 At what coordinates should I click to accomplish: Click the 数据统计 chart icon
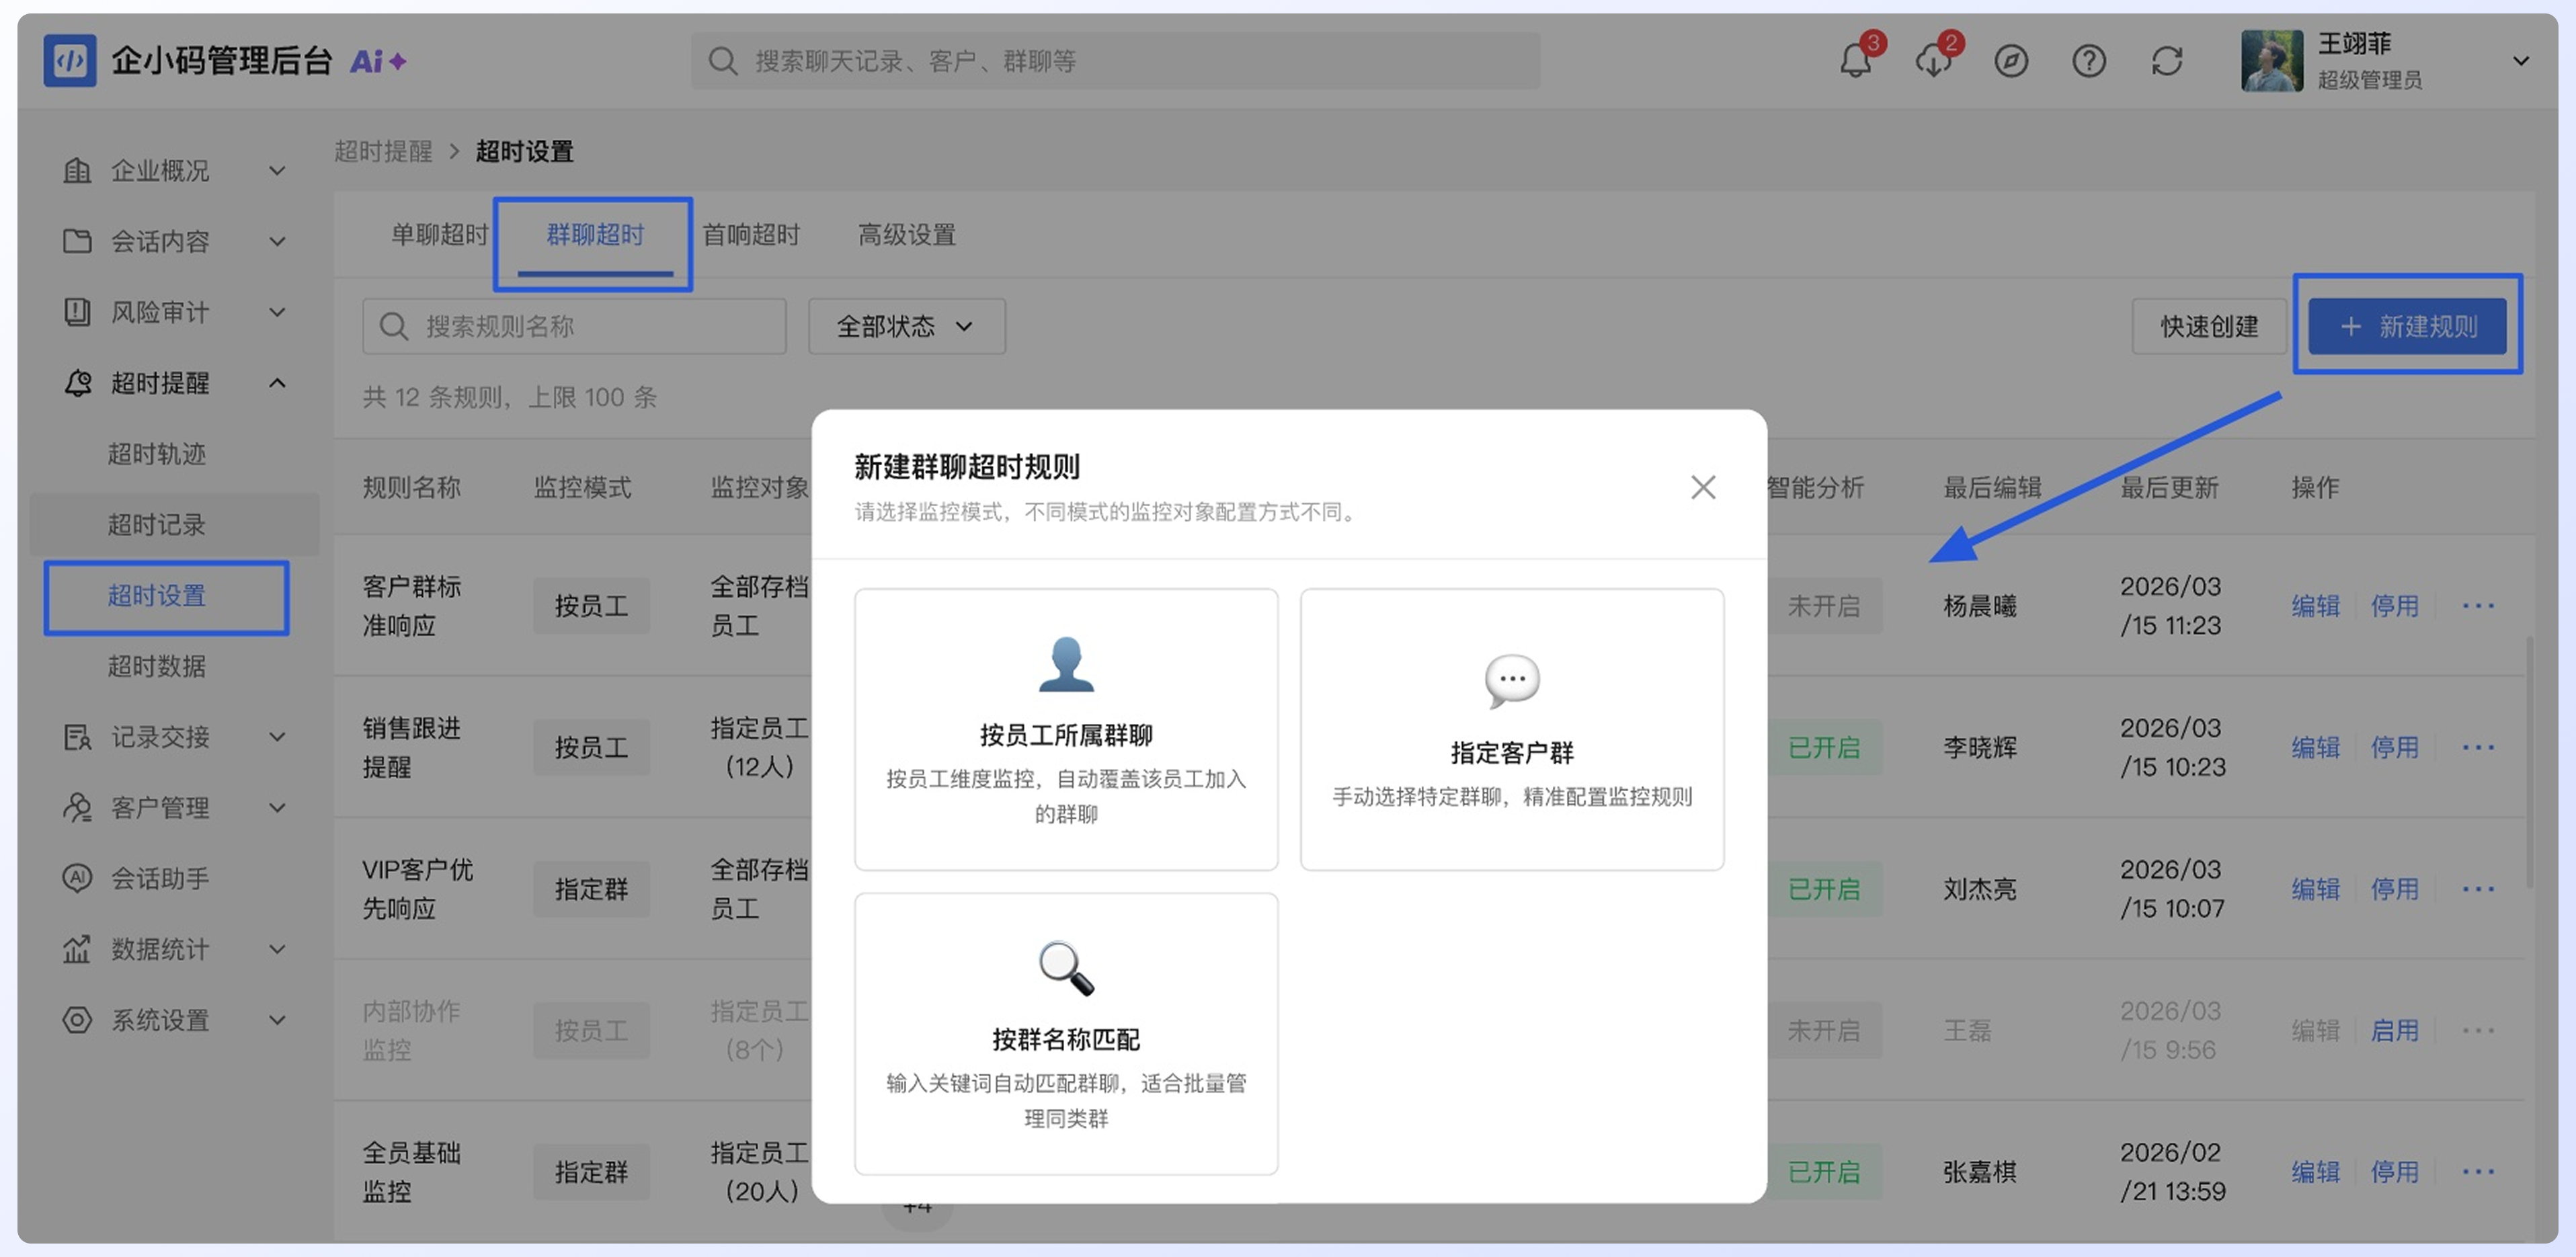77,949
